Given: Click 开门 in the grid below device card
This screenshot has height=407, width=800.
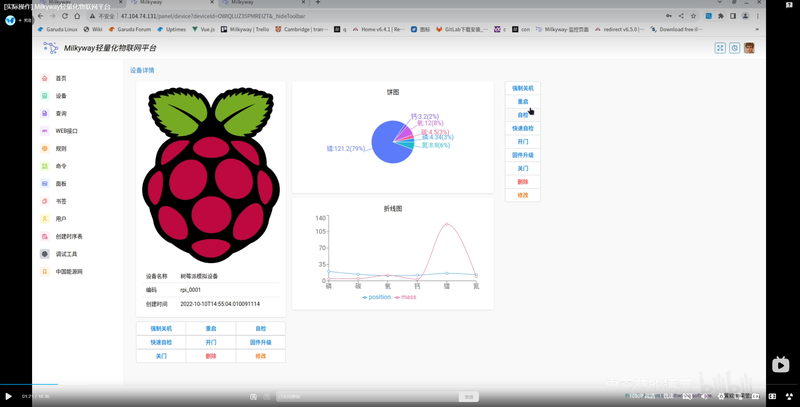Looking at the screenshot, I should pos(211,342).
